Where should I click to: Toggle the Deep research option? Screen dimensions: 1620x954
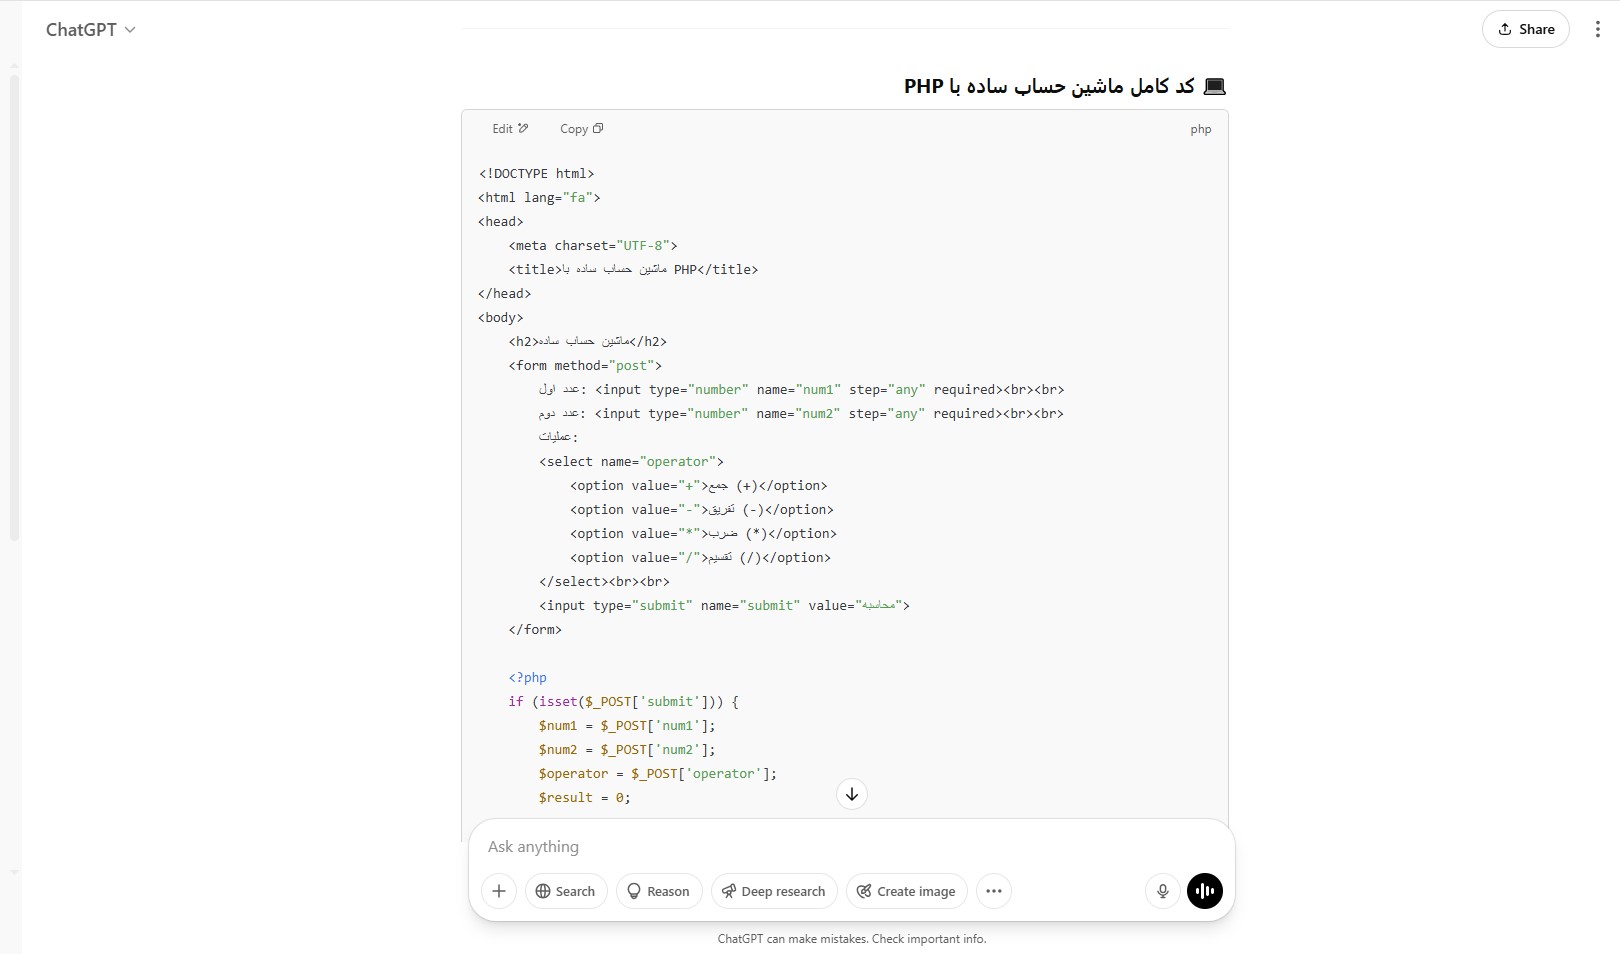(774, 891)
